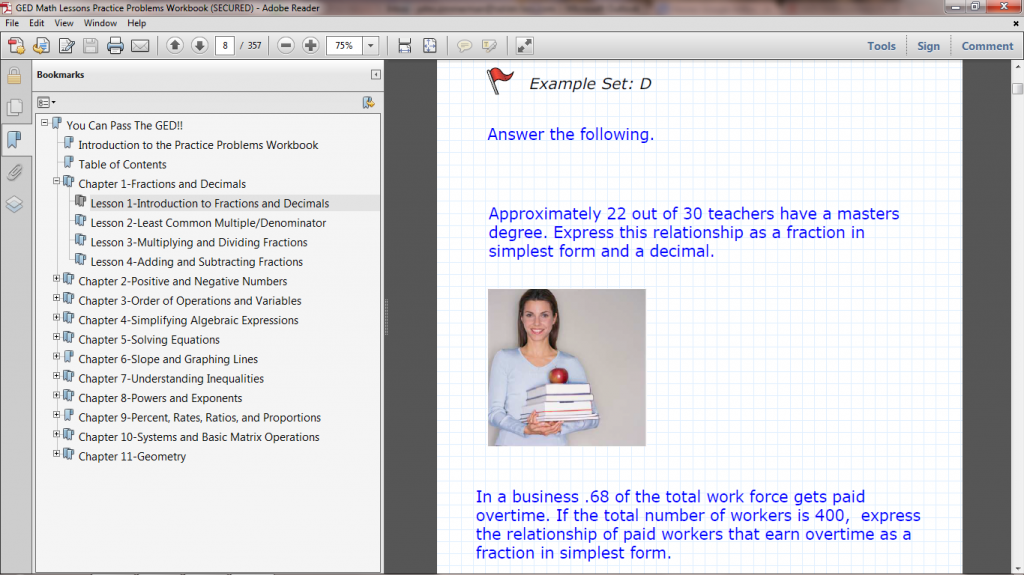Open Lesson 2-Least Common Multiple/Denominator bookmark
Screen dimensions: 1024x575
[x=208, y=223]
